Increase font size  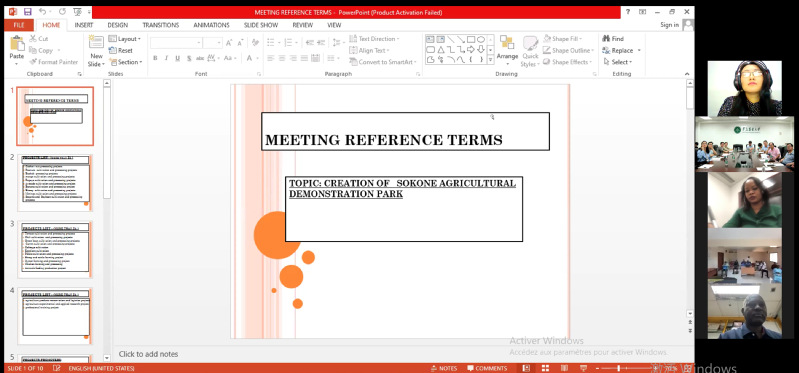(x=229, y=43)
